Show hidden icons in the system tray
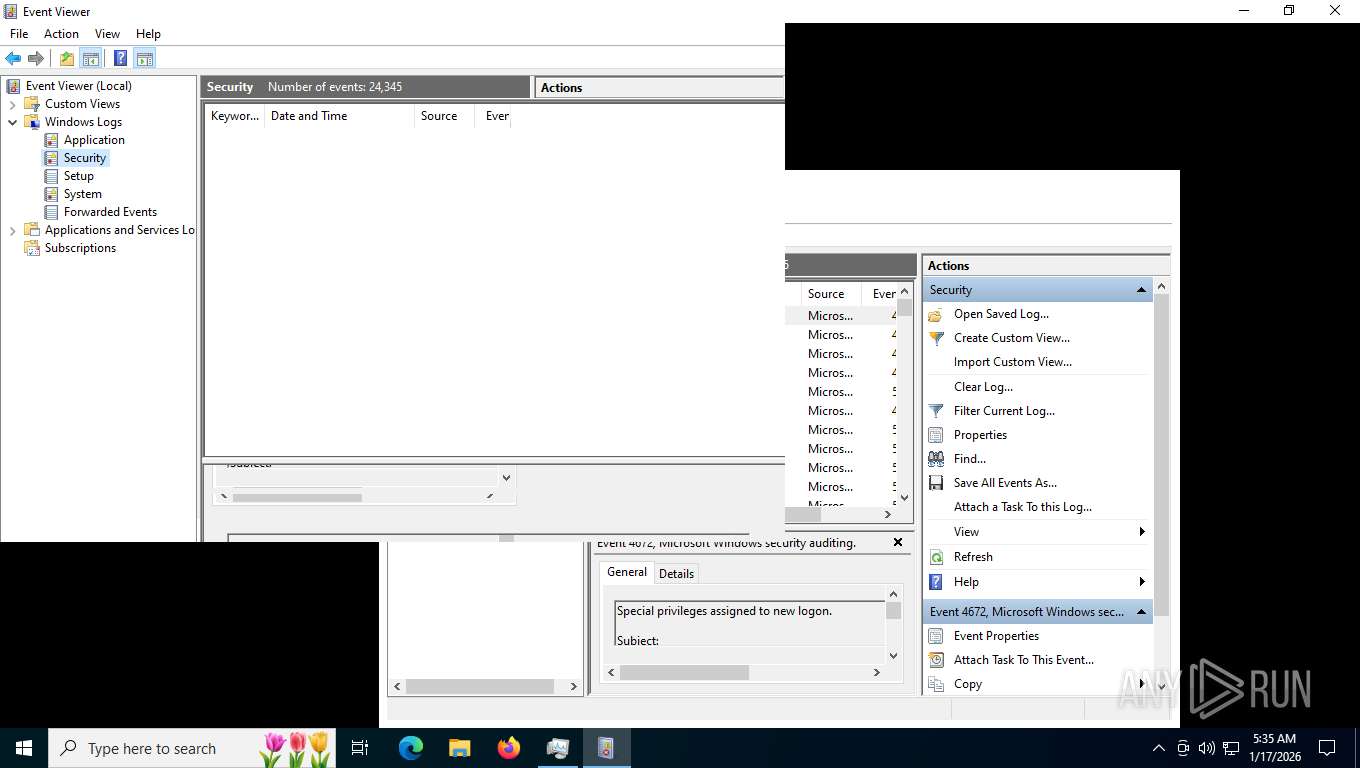Screen dimensions: 1360x768 1159,748
